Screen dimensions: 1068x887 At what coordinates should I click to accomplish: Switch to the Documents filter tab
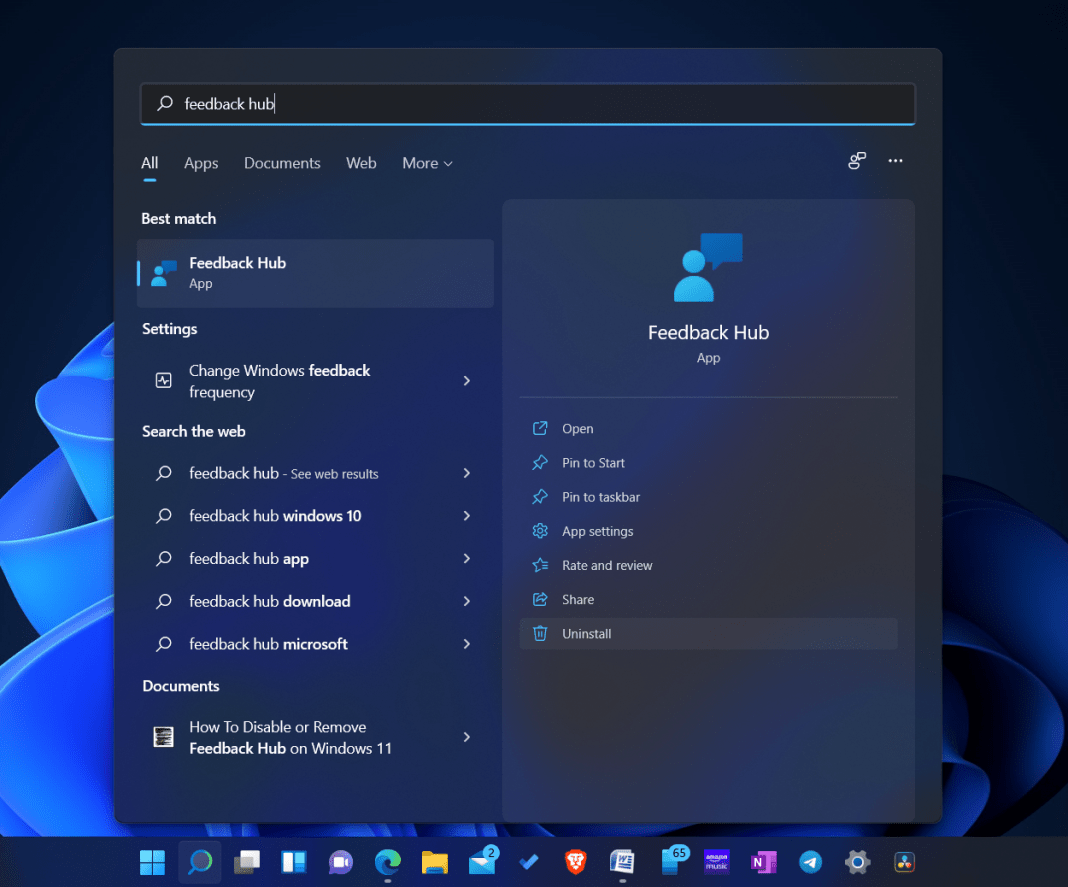[282, 163]
